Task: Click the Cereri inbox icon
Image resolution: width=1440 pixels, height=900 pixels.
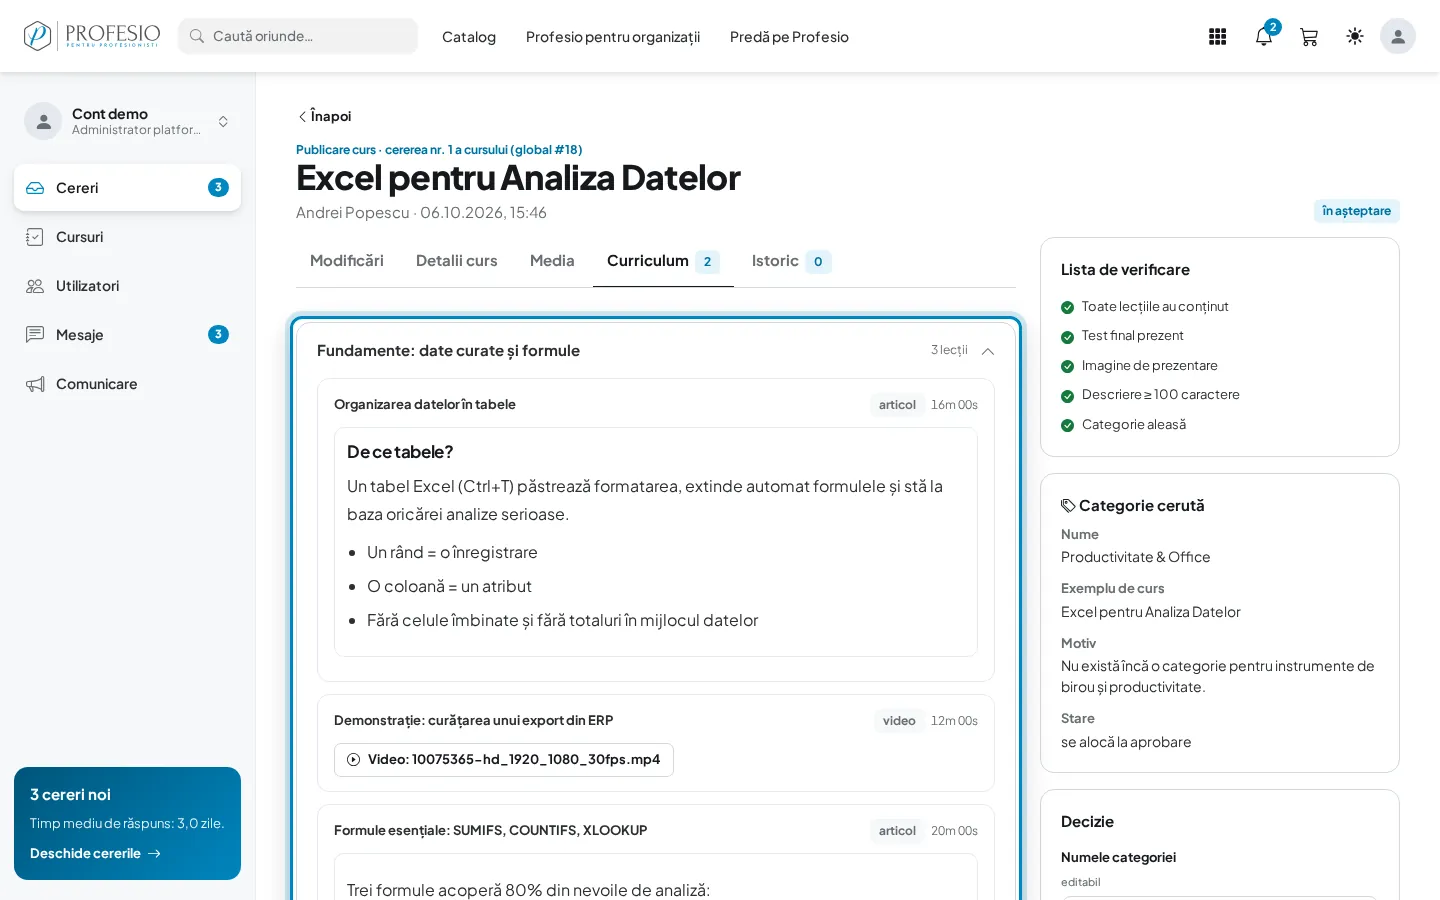Action: 35,188
